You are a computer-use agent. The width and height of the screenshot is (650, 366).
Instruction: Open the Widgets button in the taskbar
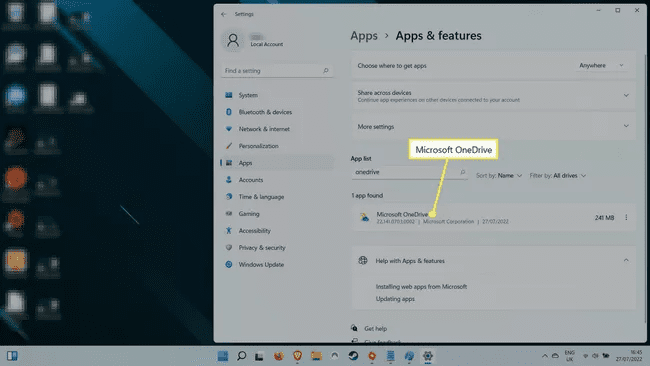coord(12,356)
